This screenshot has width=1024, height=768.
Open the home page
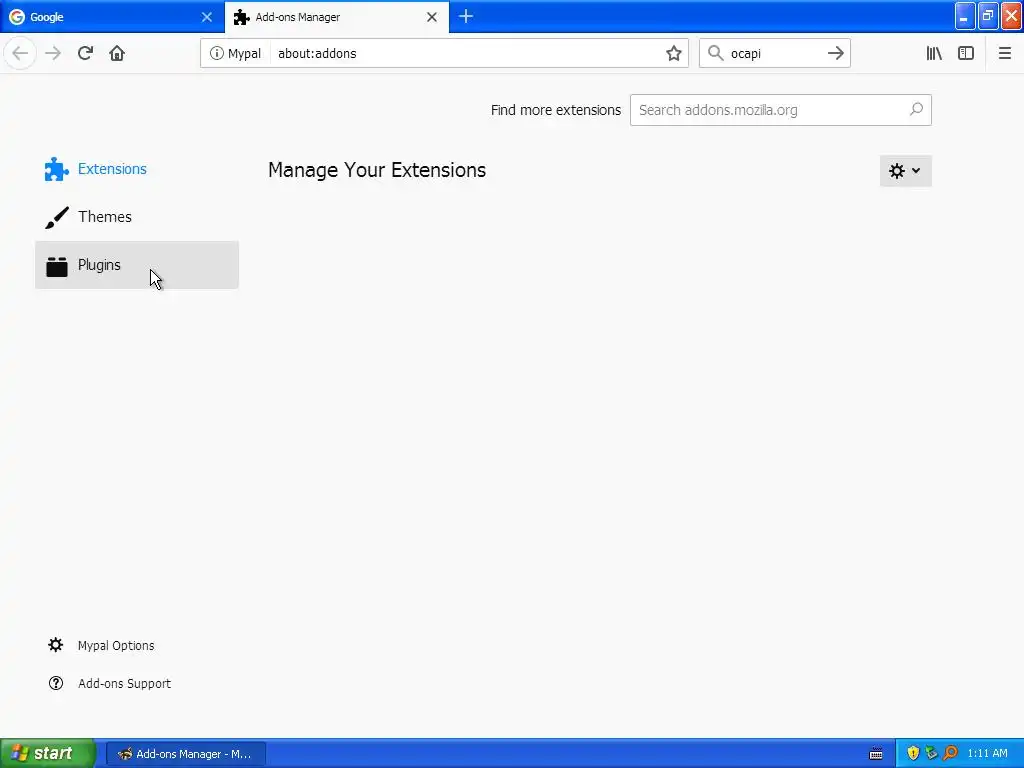click(x=117, y=54)
